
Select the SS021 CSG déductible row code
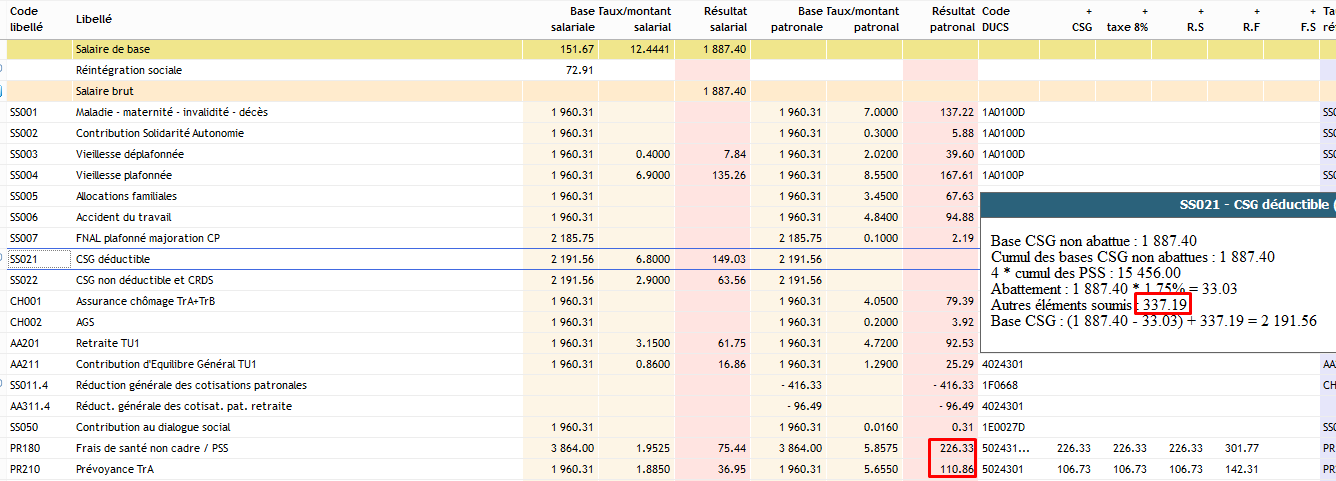[23, 259]
